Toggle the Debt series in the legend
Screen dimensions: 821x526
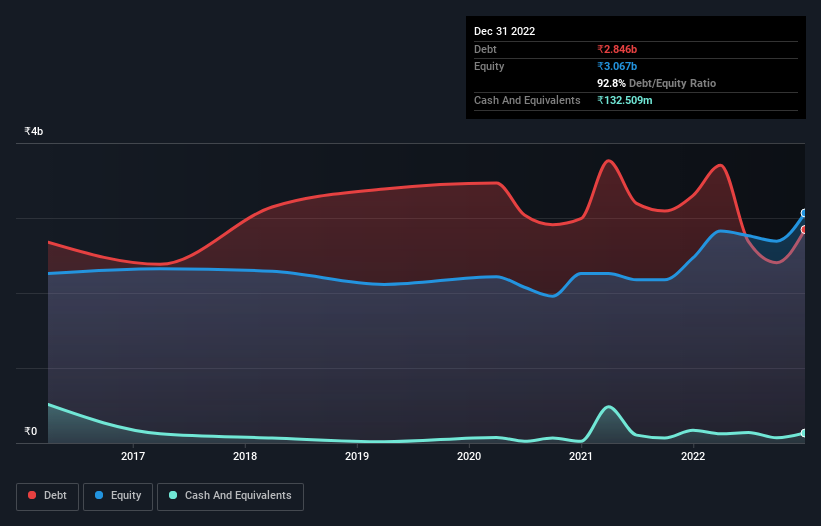[47, 496]
